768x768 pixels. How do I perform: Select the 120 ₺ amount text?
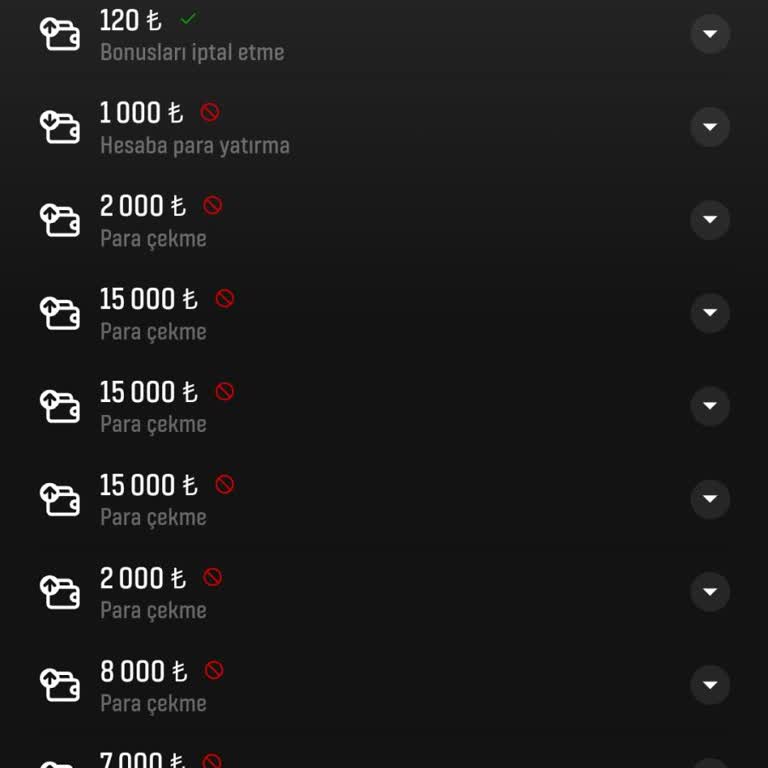(x=130, y=20)
